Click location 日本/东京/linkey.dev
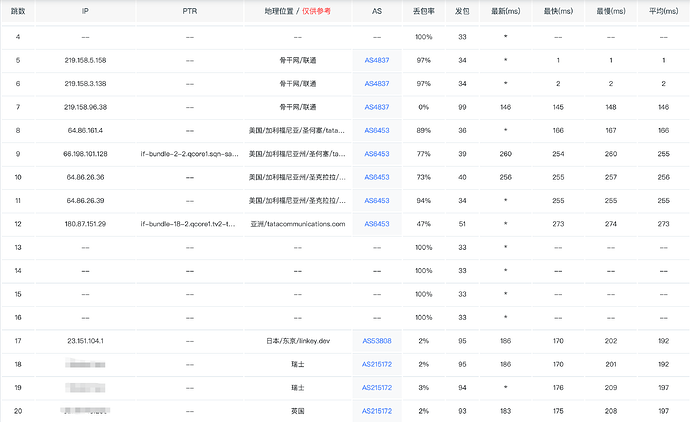 pyautogui.click(x=298, y=341)
